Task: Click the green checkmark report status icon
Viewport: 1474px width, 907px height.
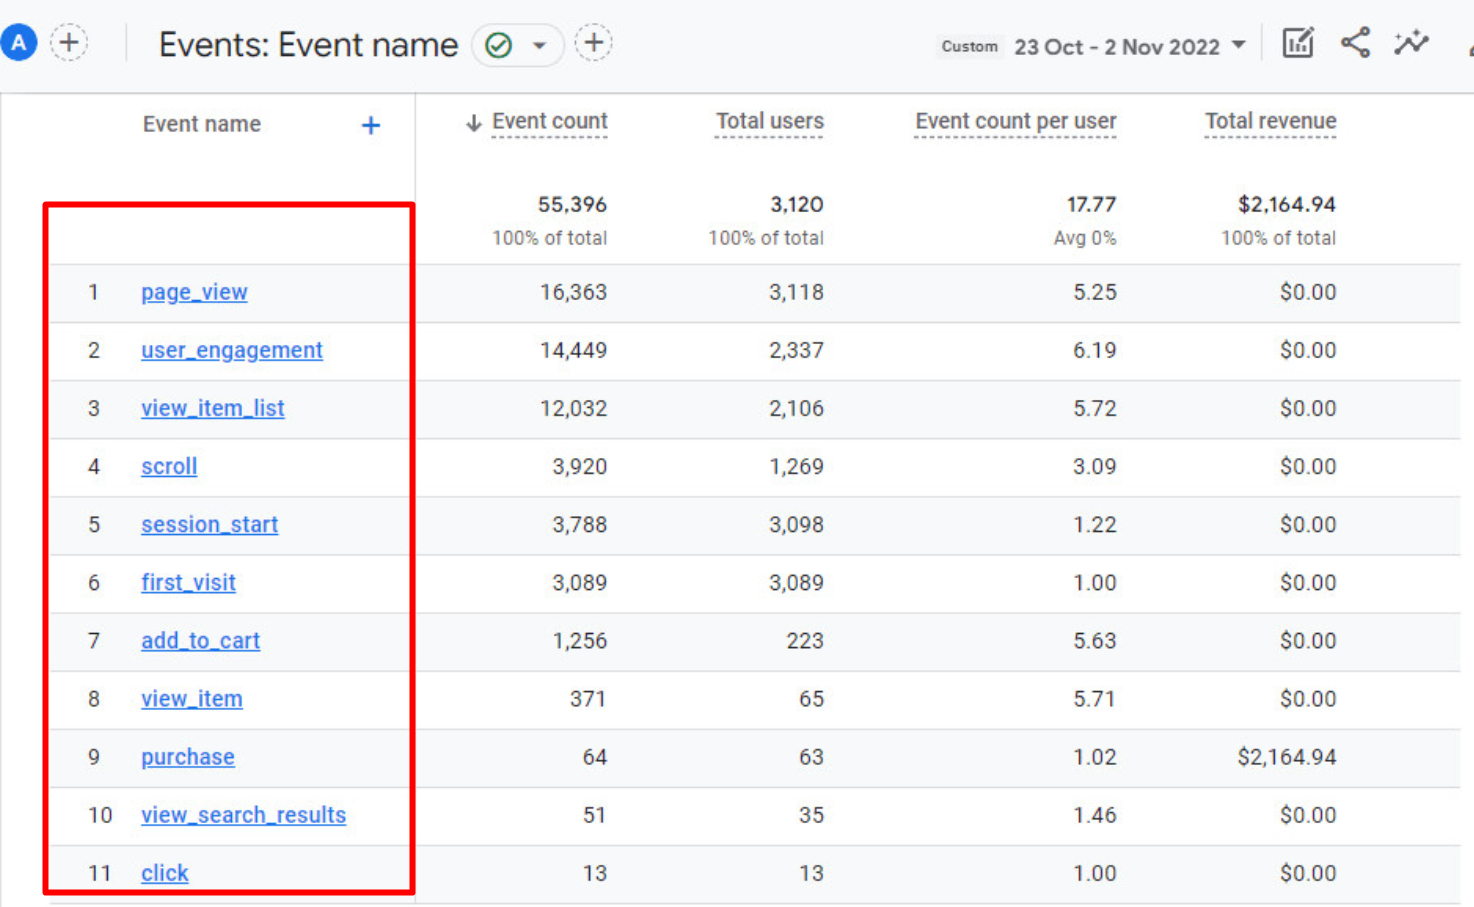Action: [498, 45]
